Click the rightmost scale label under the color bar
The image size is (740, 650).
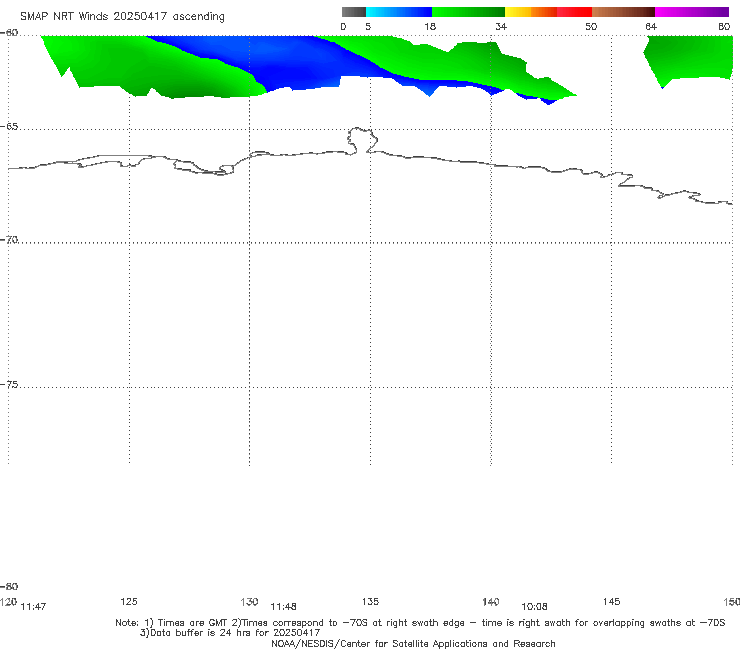724,27
